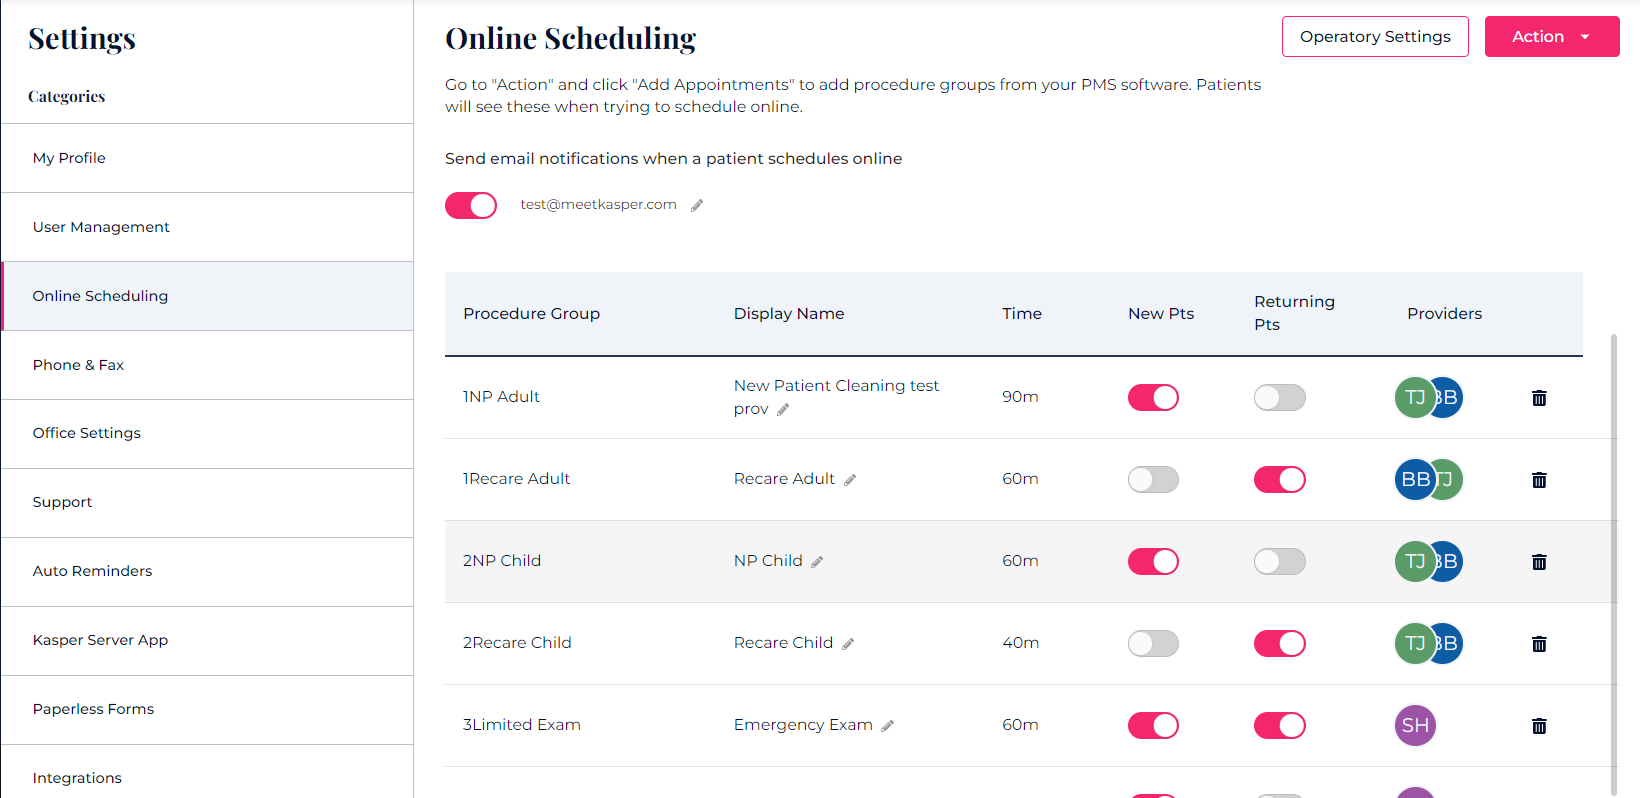Open the Action dropdown menu
This screenshot has height=798, width=1640.
click(1551, 37)
